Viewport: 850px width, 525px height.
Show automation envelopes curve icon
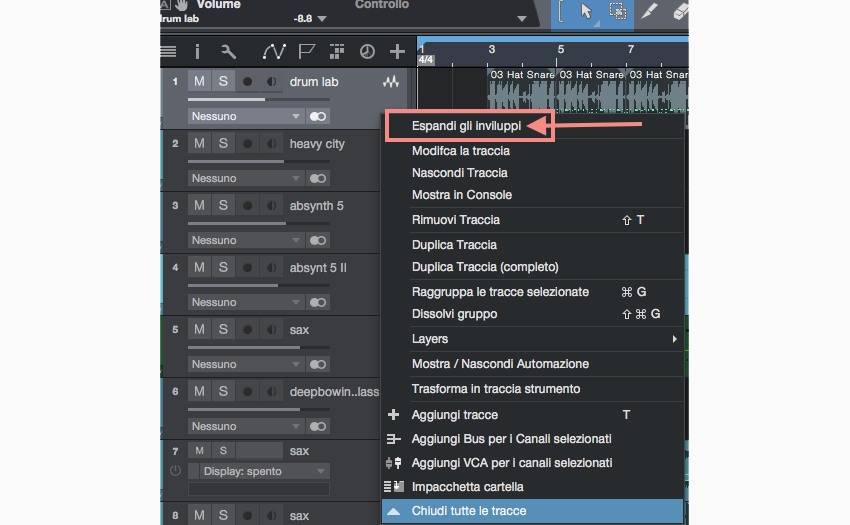tap(274, 51)
